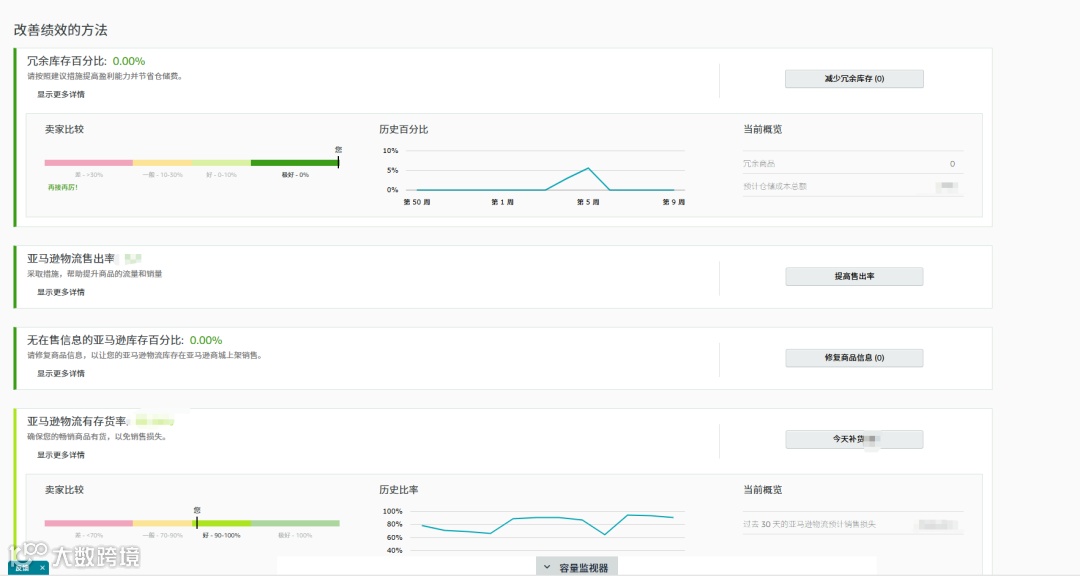Select the light green 好 - 0-10% bar segment
This screenshot has height=576, width=1080.
coord(221,163)
